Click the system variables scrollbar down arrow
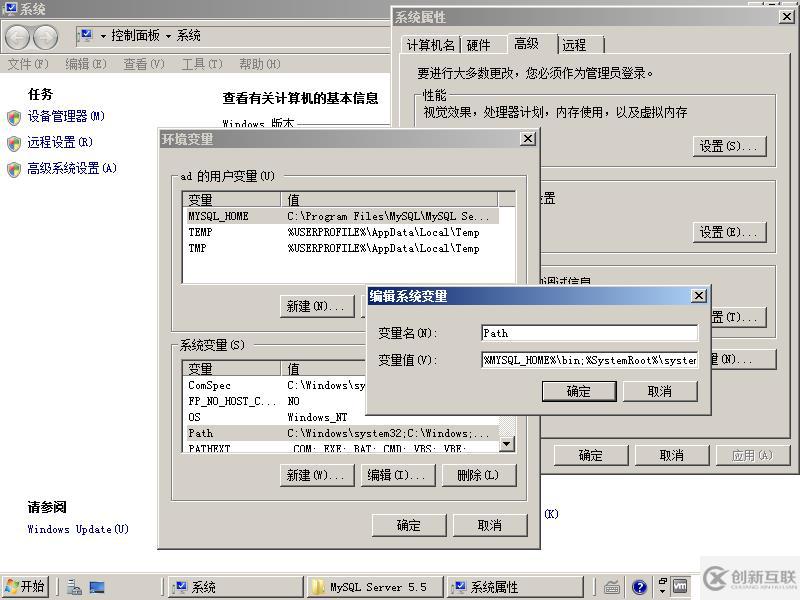This screenshot has width=800, height=600. [x=506, y=443]
